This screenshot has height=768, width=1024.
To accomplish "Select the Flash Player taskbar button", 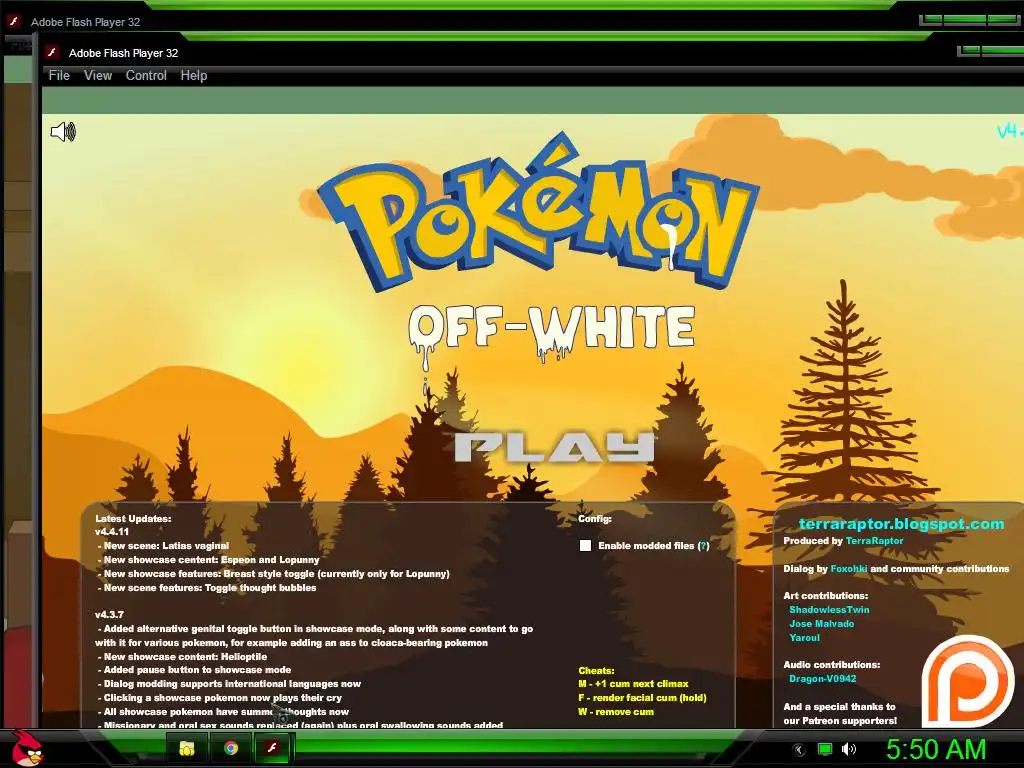I will [x=273, y=748].
